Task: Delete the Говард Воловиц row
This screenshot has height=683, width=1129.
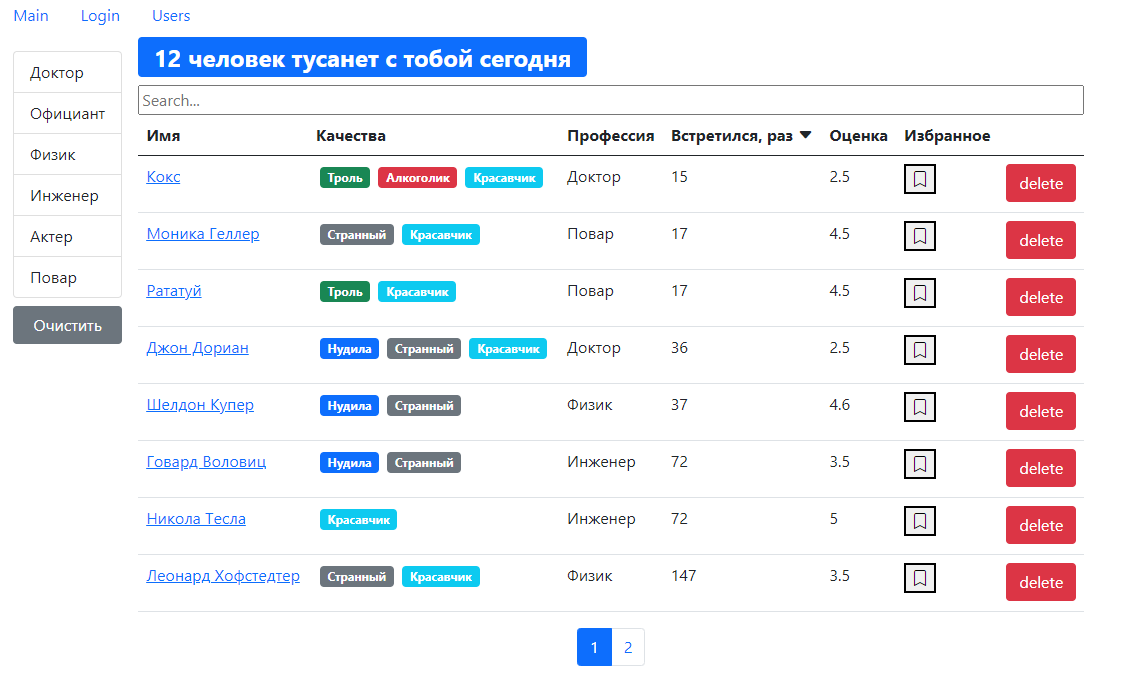Action: [x=1040, y=469]
